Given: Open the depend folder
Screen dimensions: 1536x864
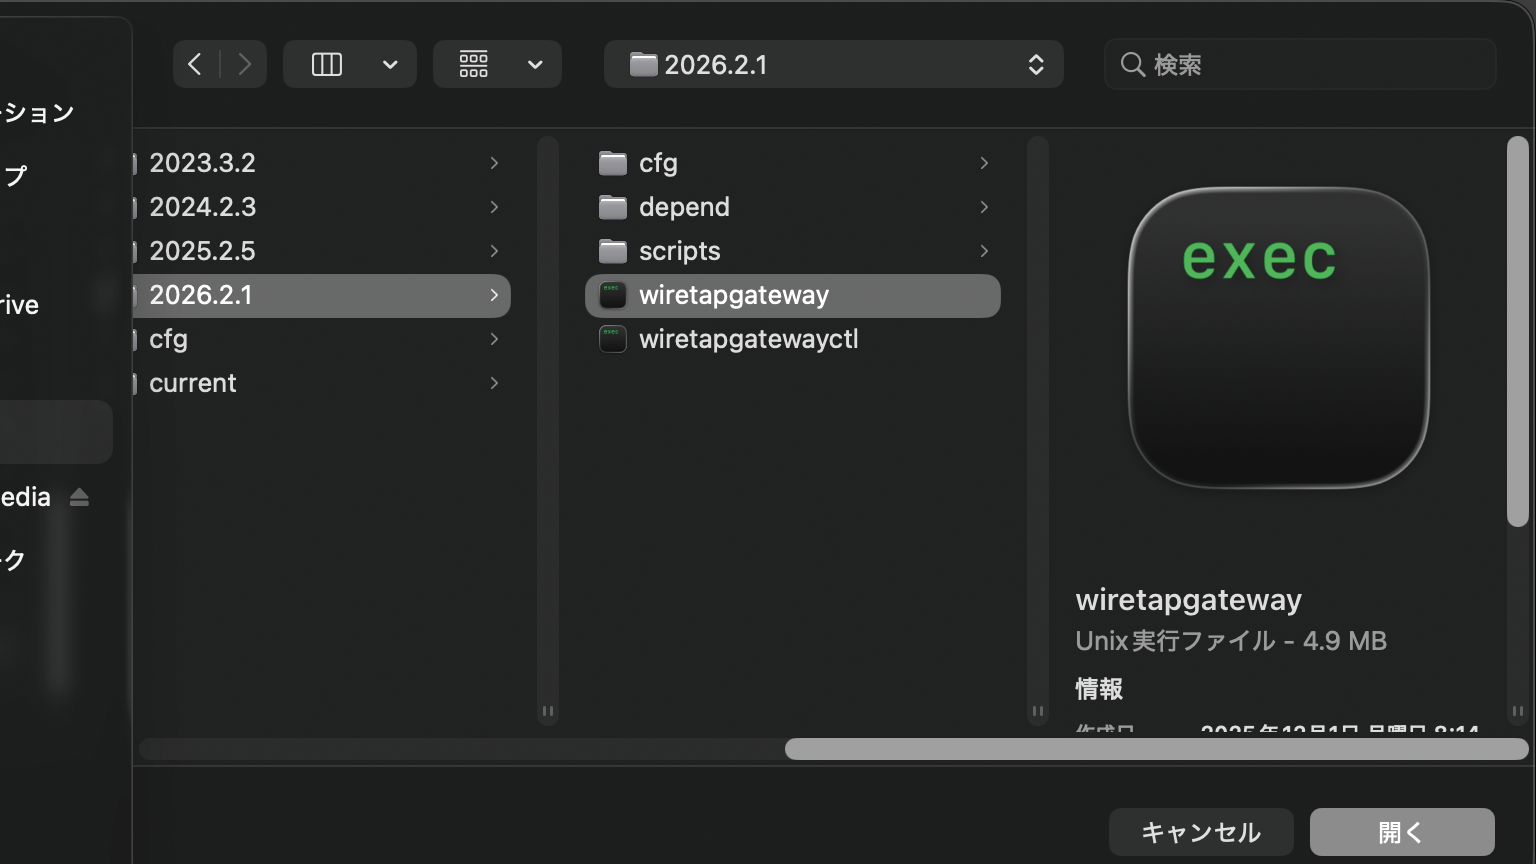Looking at the screenshot, I should 684,207.
